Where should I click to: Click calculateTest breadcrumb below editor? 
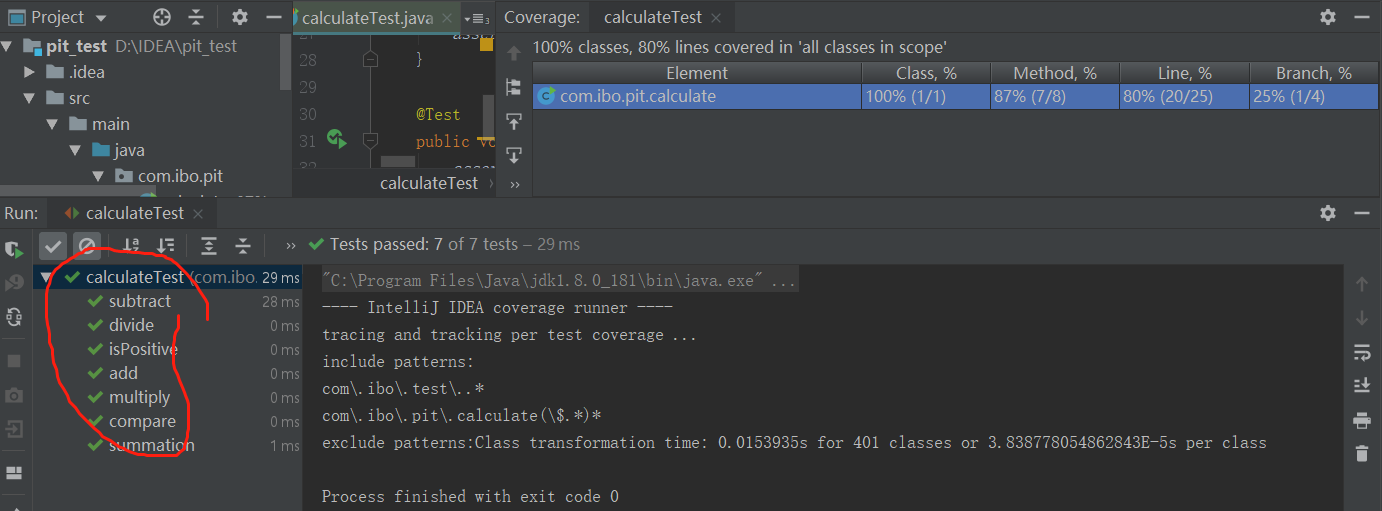(x=429, y=183)
